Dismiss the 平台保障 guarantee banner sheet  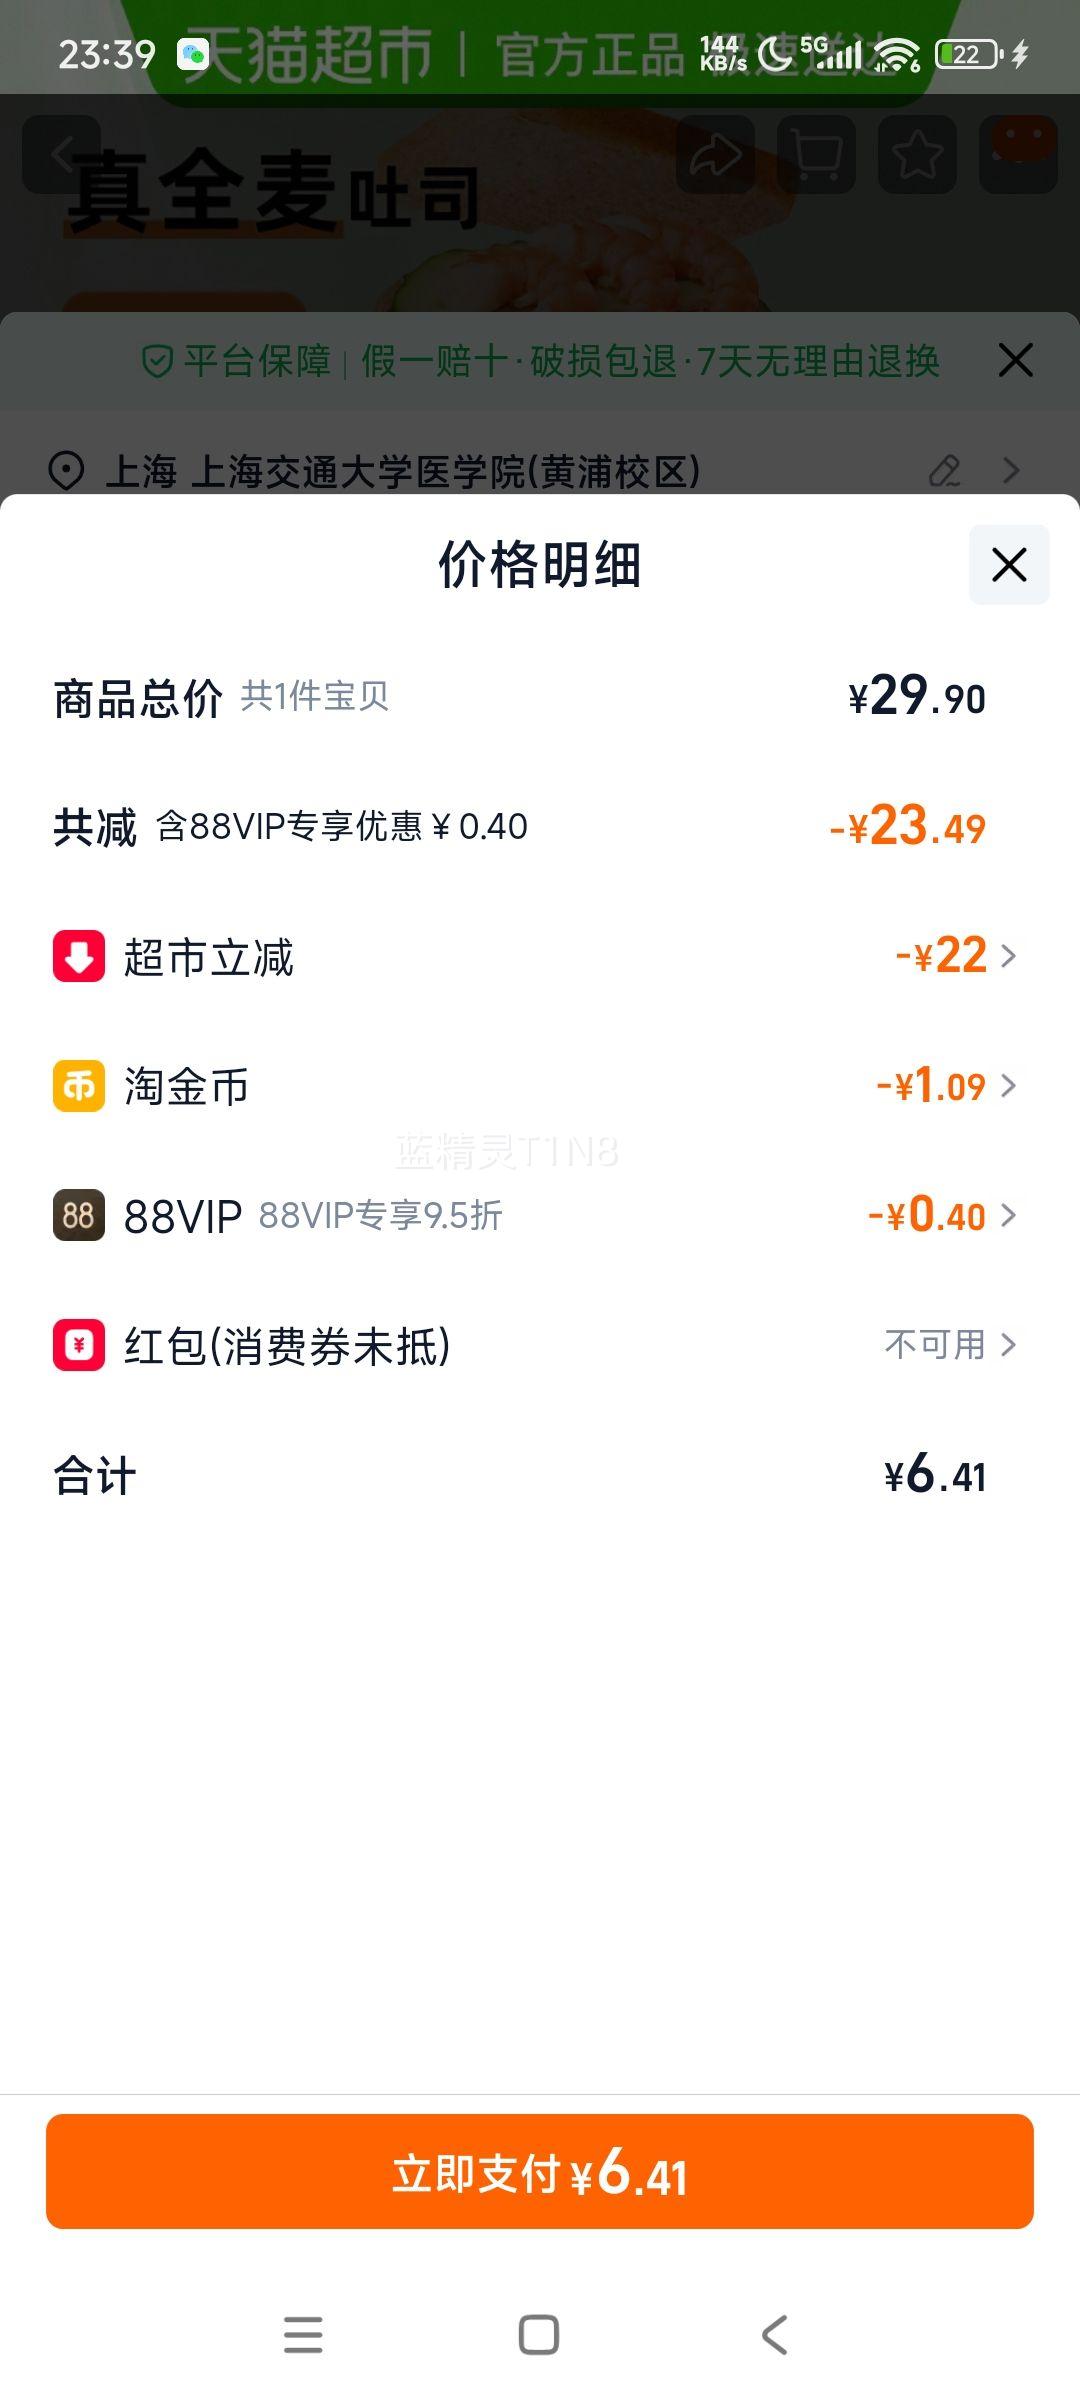pyautogui.click(x=1015, y=360)
